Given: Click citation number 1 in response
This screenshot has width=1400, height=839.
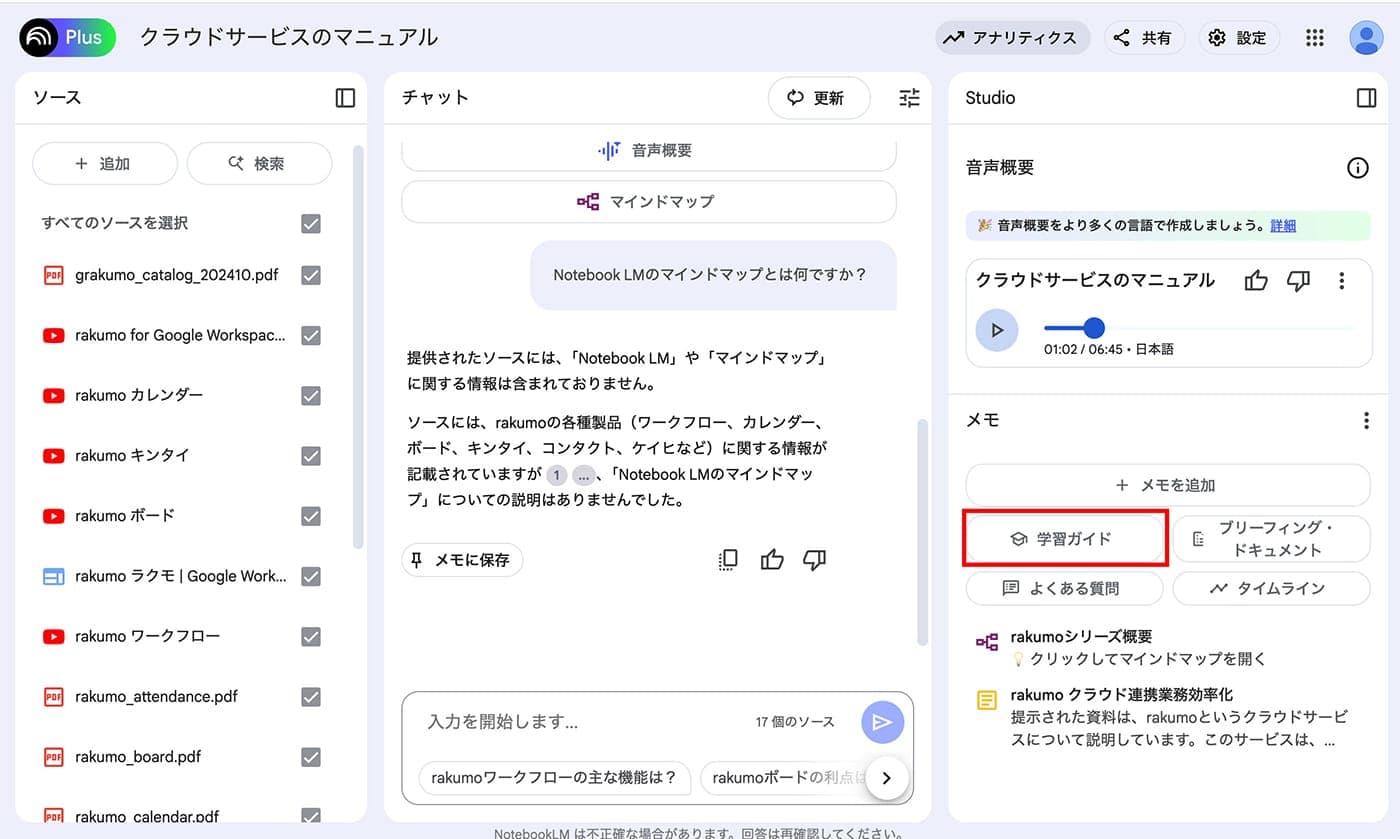Looking at the screenshot, I should point(557,476).
